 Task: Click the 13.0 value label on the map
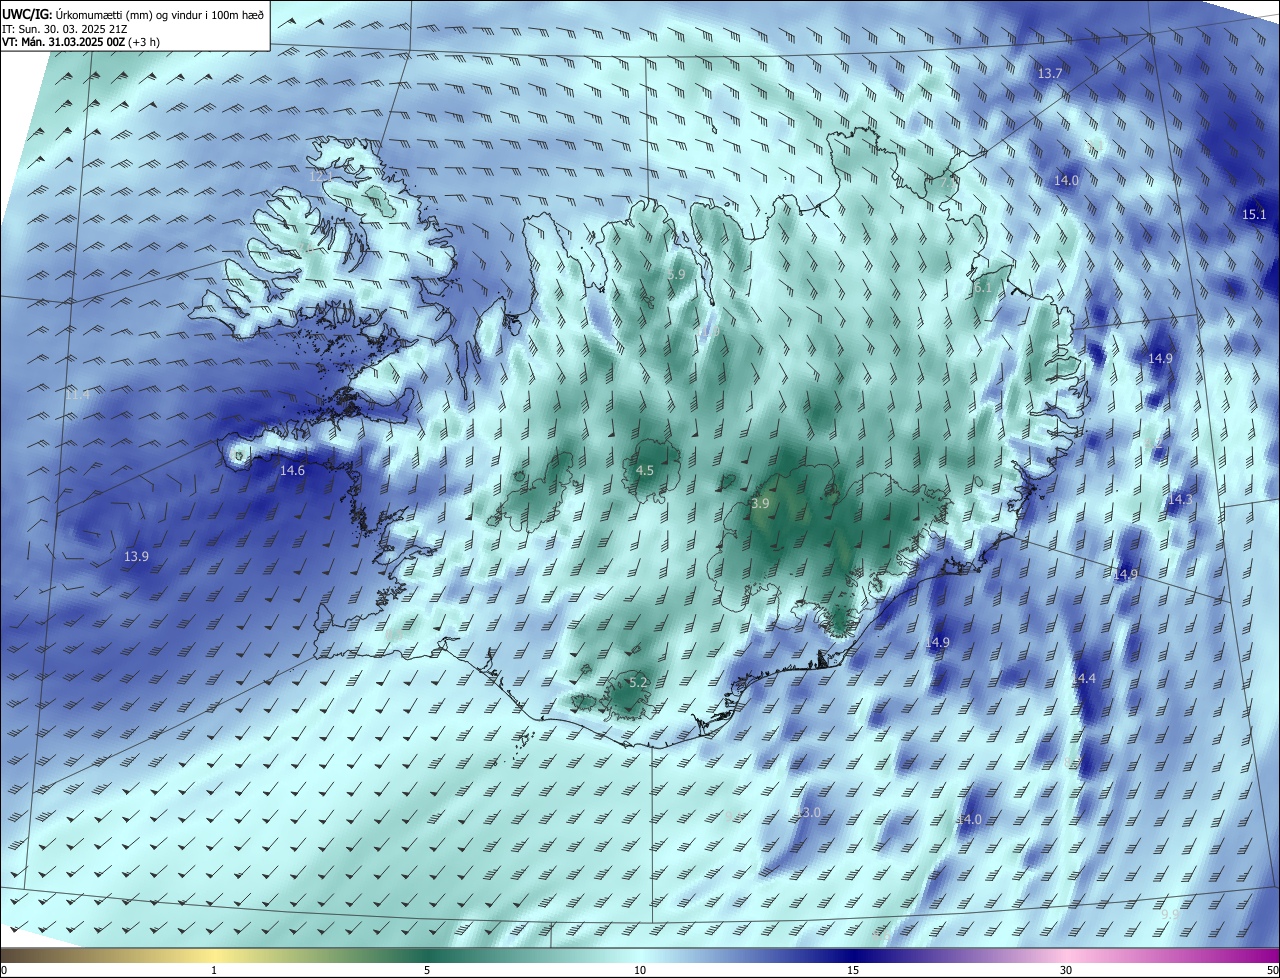808,813
